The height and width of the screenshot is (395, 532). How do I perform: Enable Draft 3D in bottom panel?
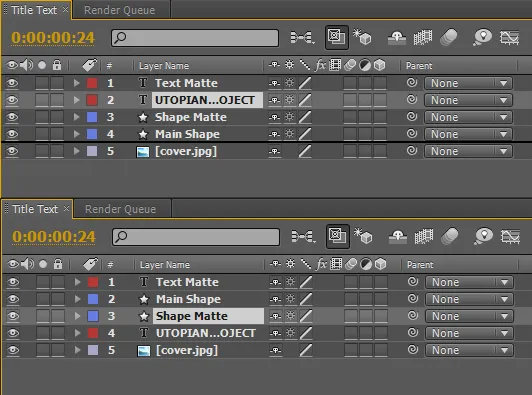(363, 236)
